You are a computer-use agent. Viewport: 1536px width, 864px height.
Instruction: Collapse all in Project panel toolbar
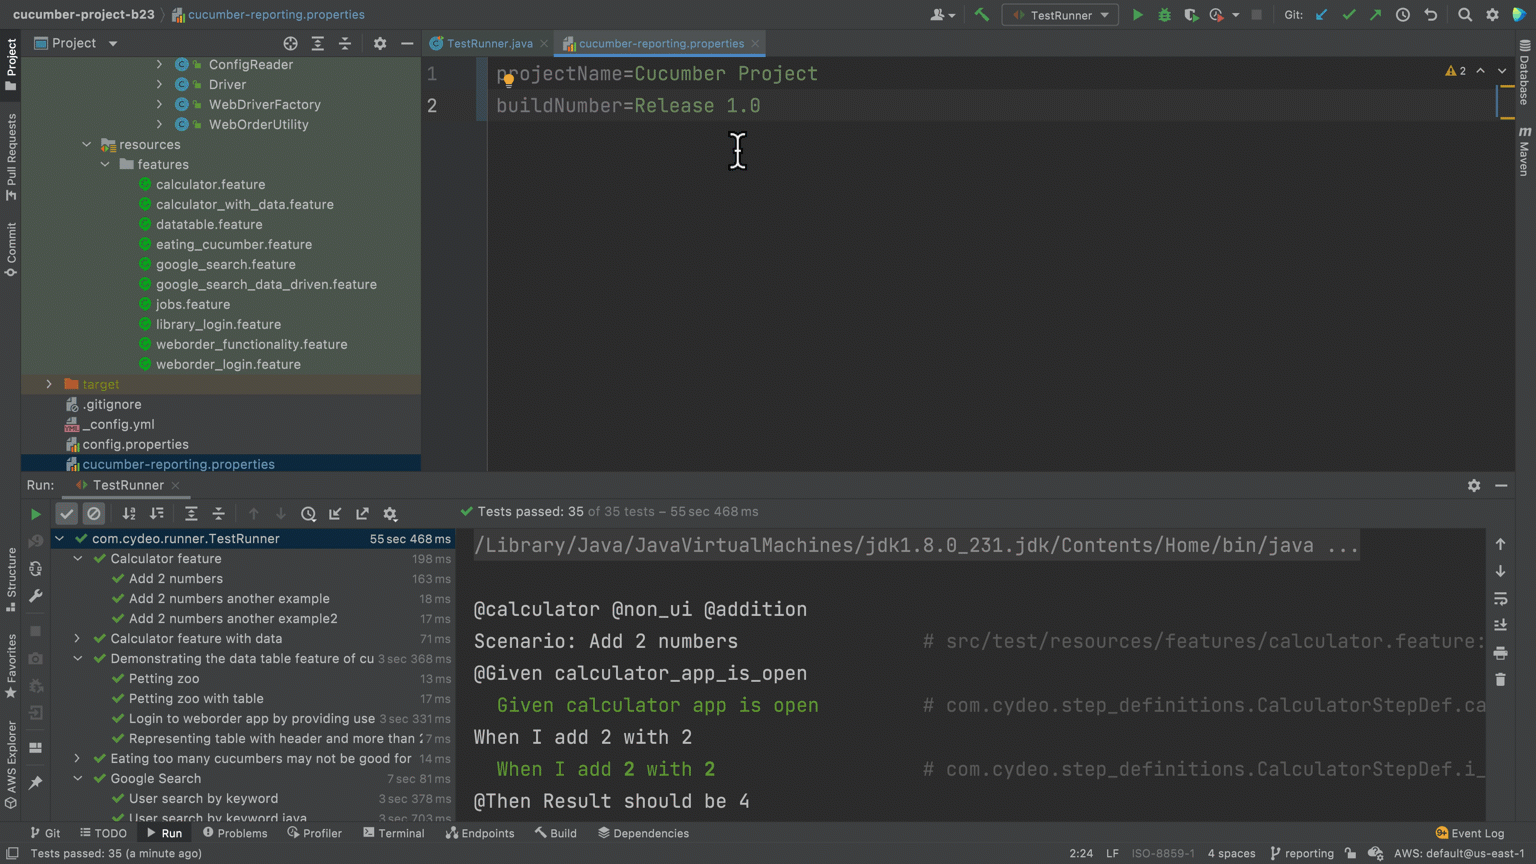[x=345, y=43]
